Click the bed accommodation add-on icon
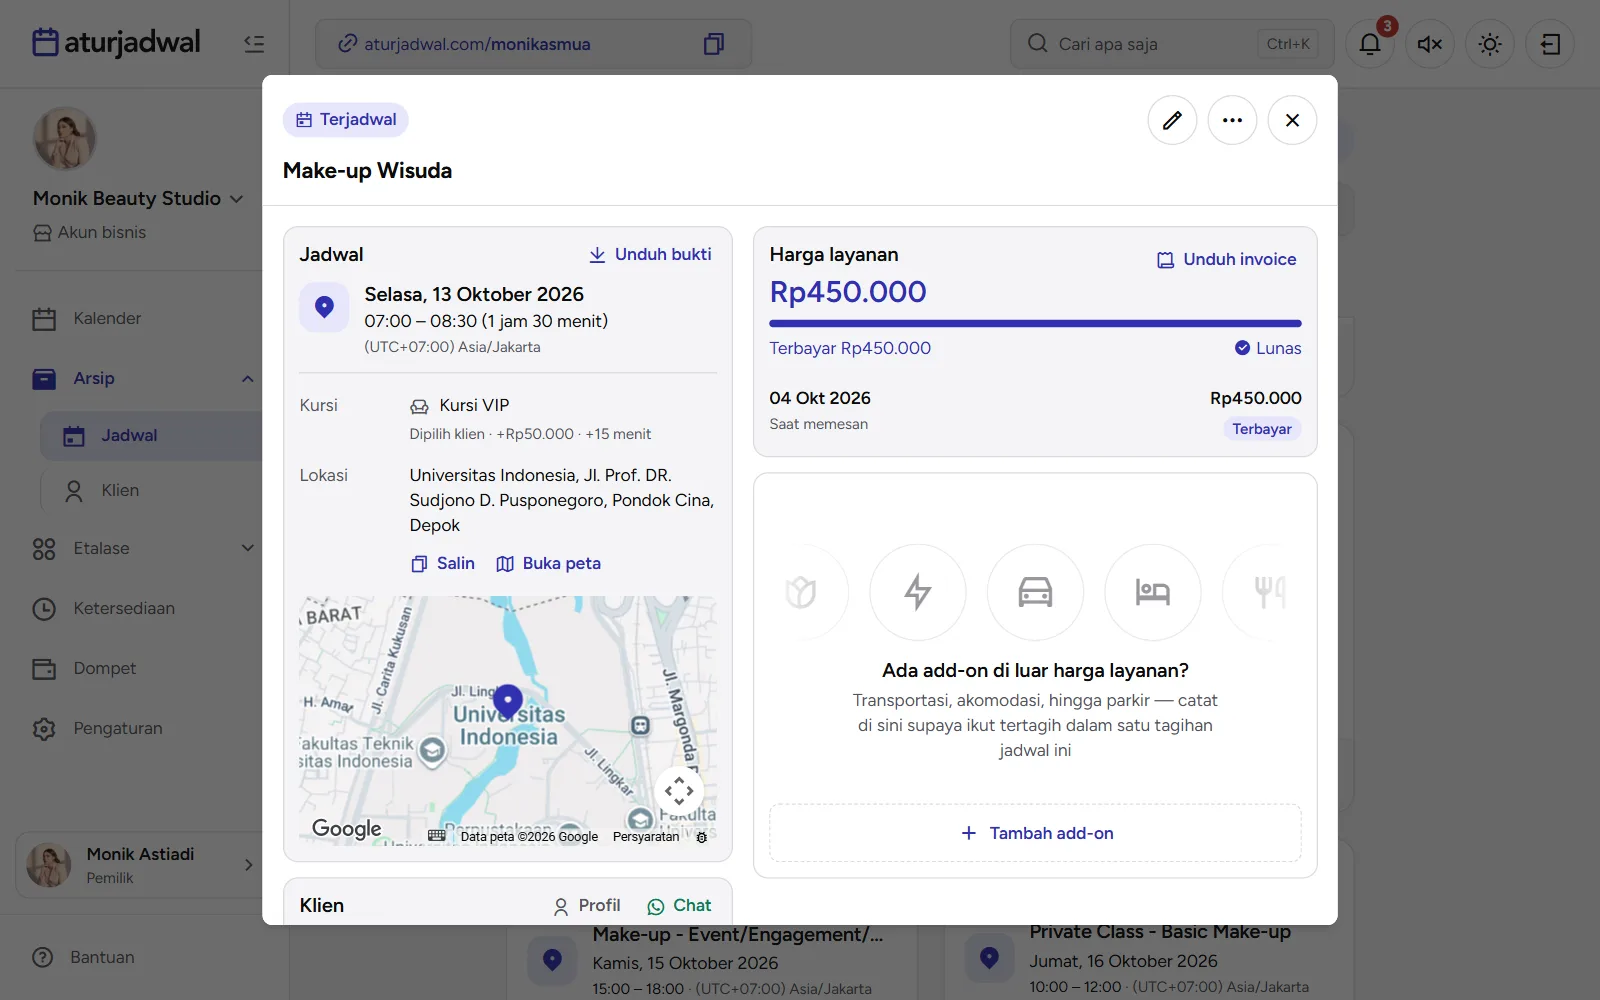 point(1152,592)
